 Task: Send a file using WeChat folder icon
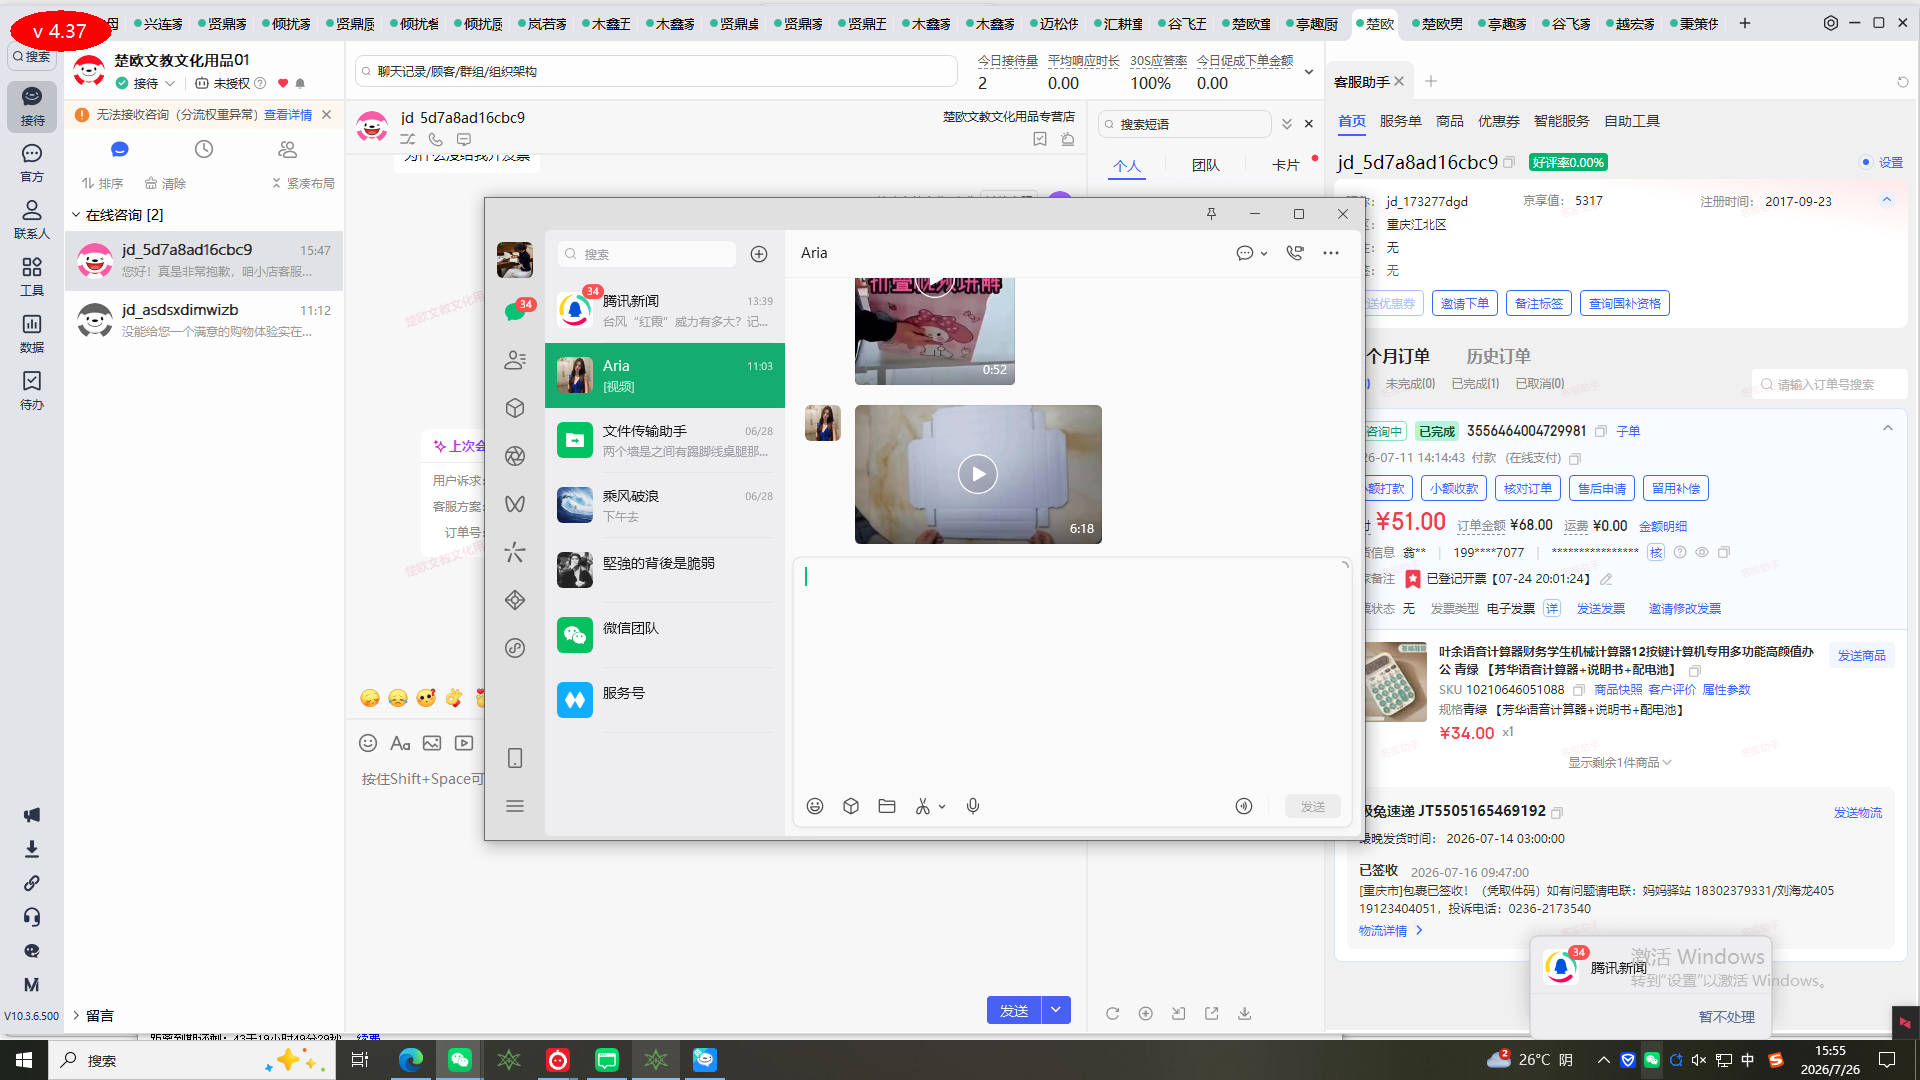click(887, 806)
